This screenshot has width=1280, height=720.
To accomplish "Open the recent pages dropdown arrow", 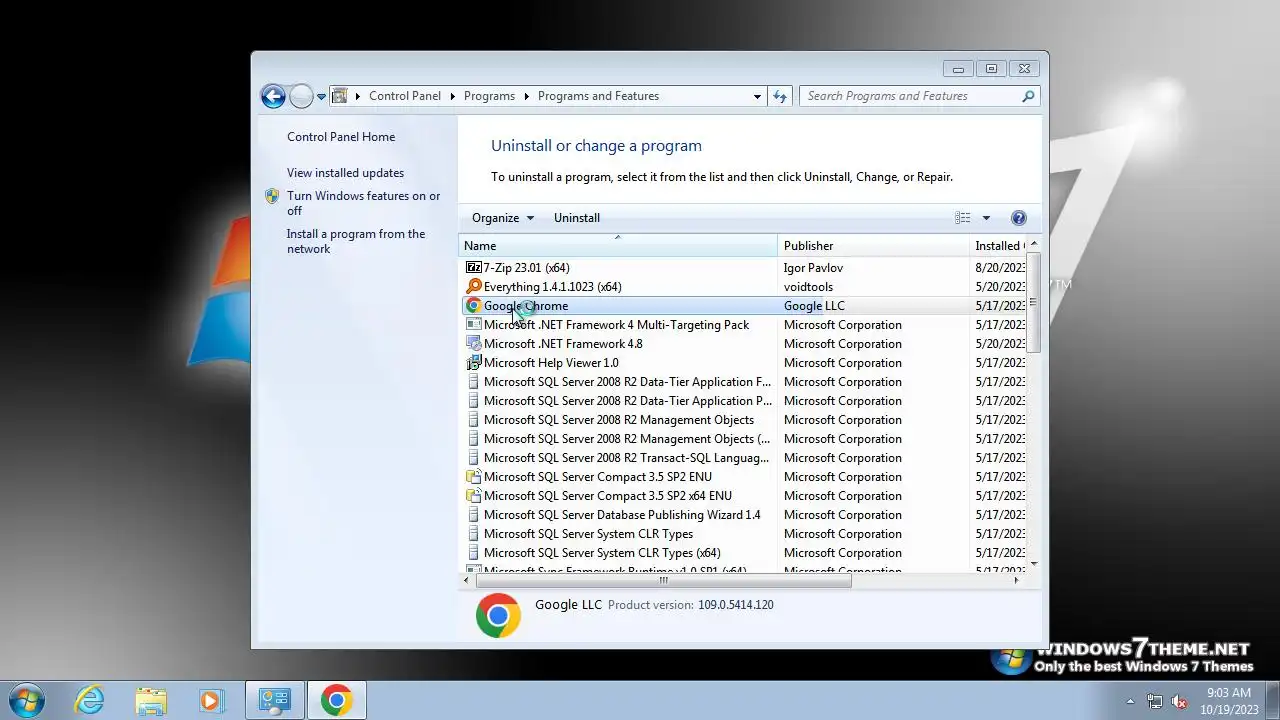I will [321, 97].
